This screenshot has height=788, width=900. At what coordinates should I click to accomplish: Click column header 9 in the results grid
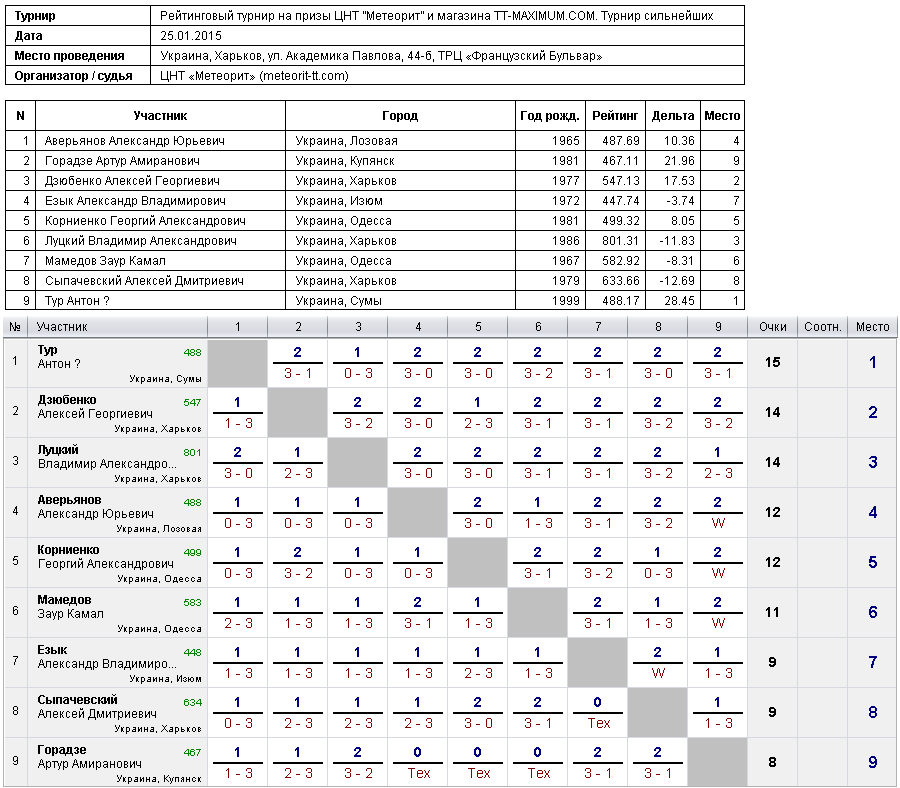point(718,327)
